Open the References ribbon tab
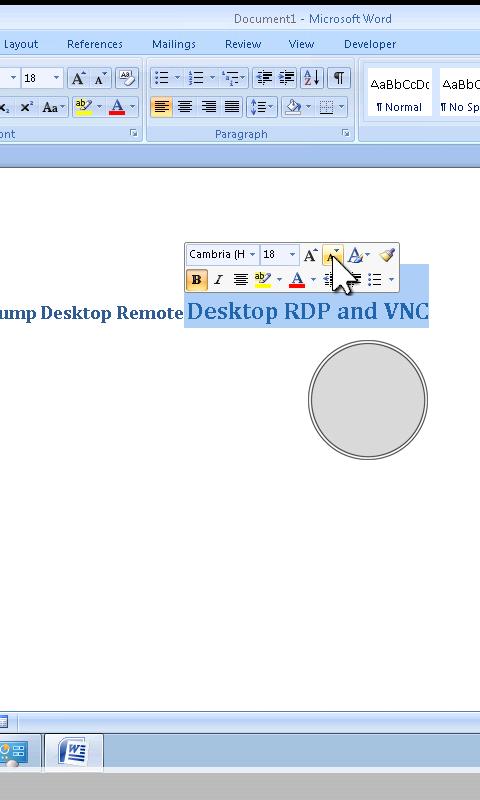The height and width of the screenshot is (800, 480). (x=95, y=44)
